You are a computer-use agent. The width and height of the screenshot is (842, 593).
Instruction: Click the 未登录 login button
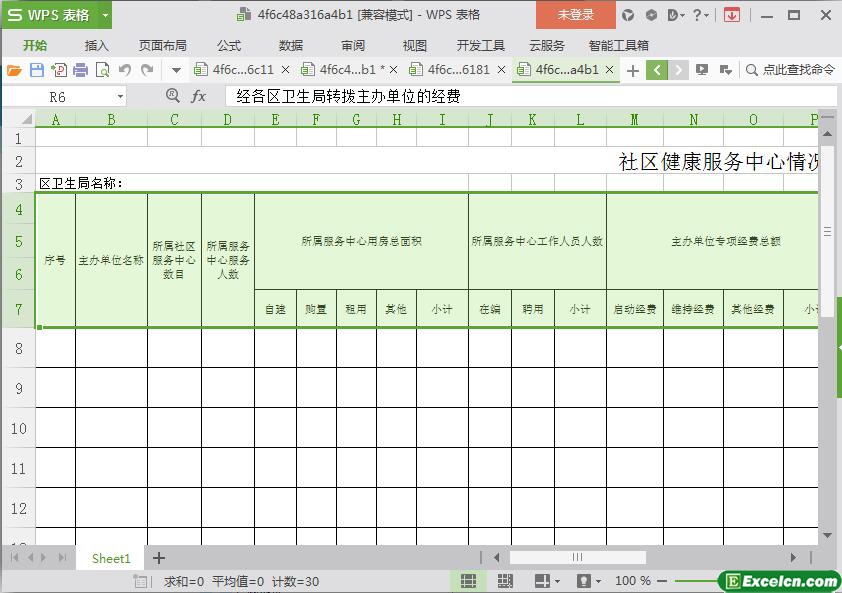576,15
